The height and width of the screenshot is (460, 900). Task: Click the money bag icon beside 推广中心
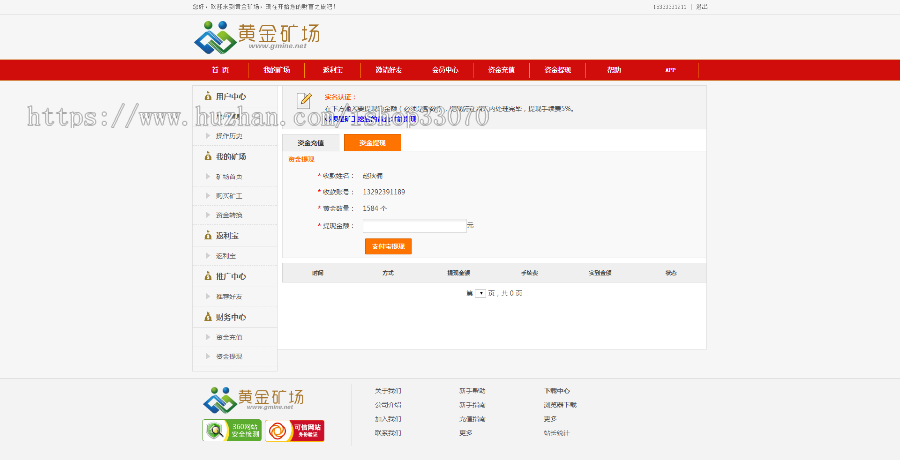click(208, 276)
